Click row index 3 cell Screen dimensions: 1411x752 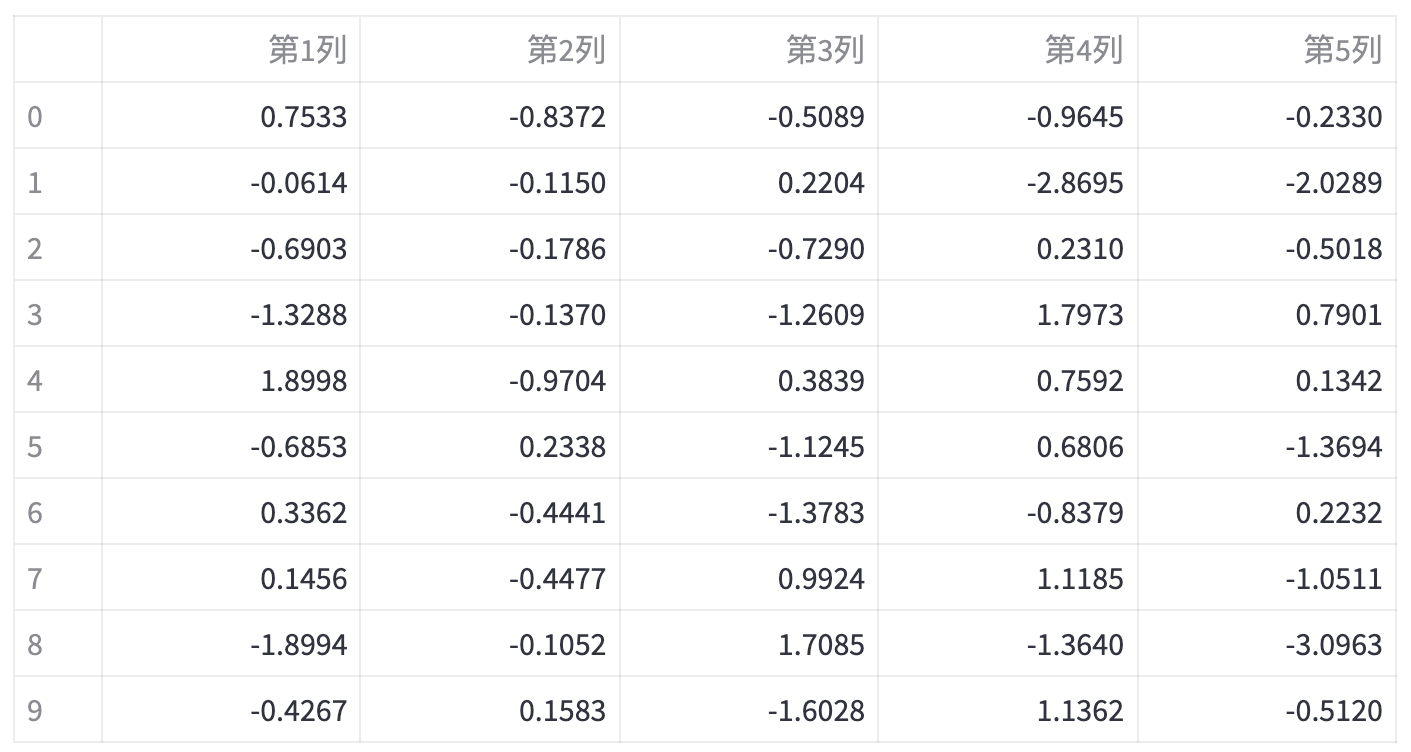tap(57, 315)
